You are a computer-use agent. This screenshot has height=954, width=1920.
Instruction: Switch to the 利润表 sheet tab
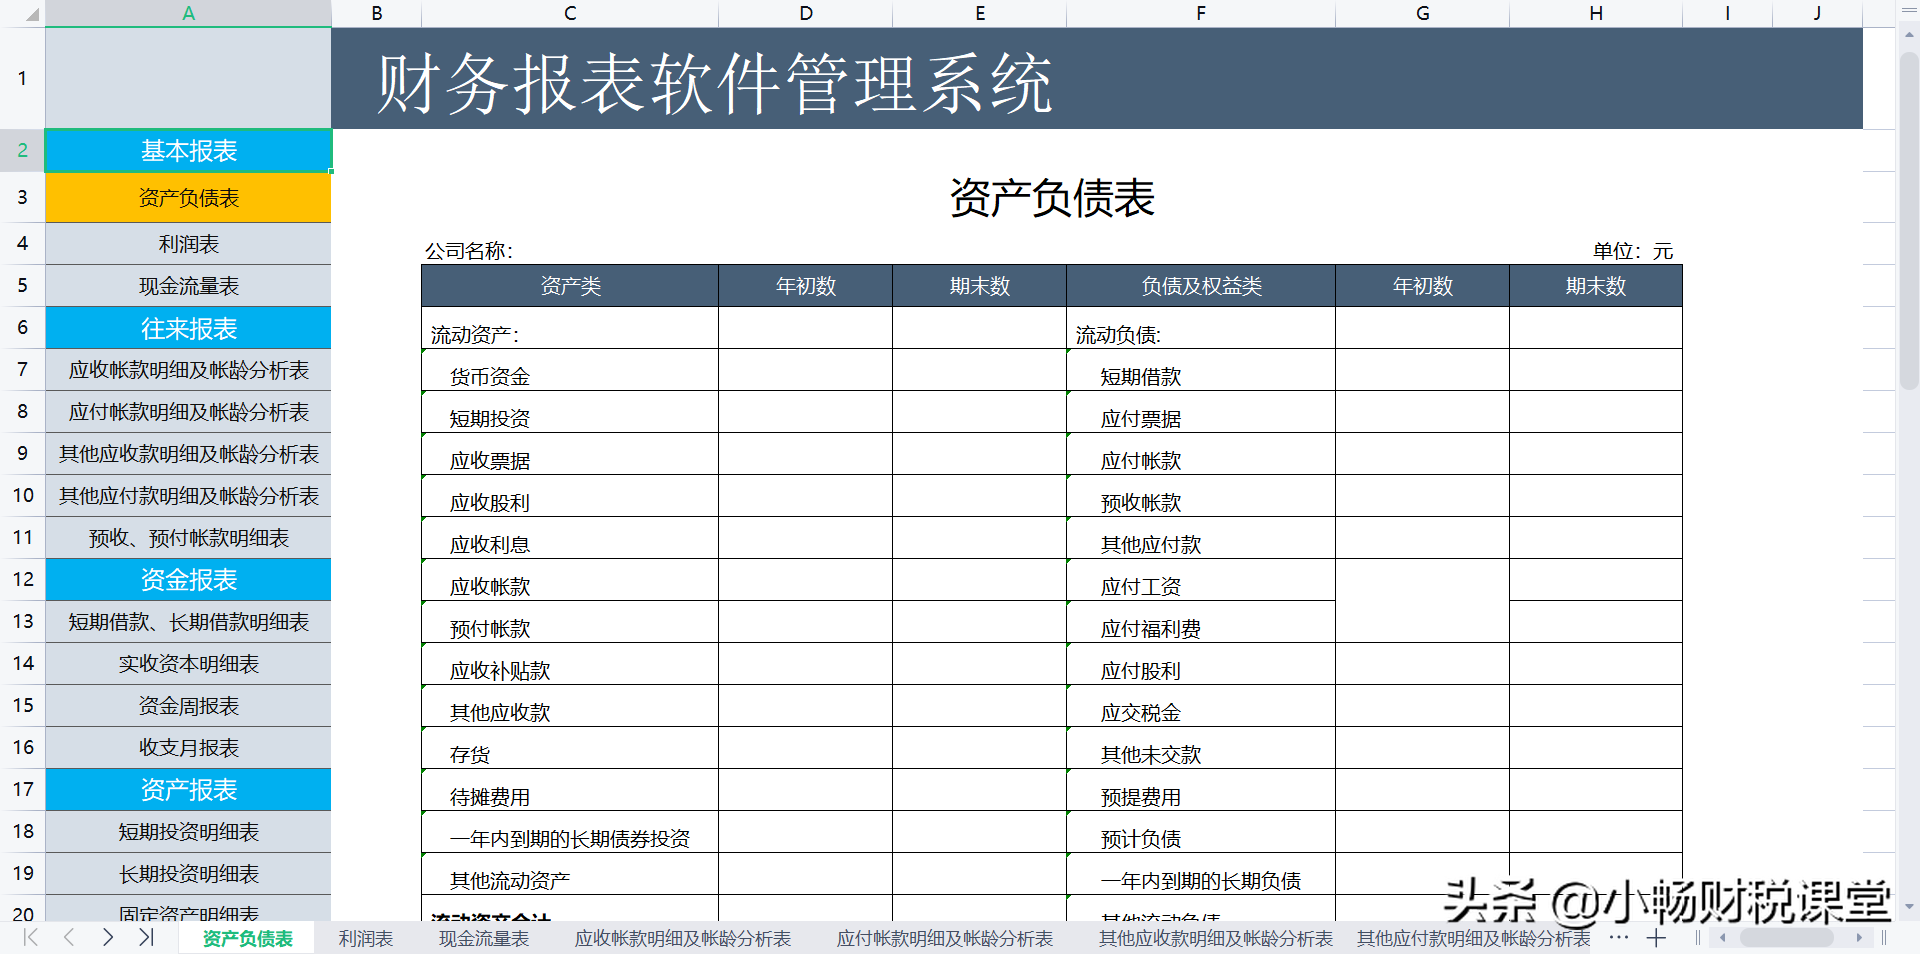click(366, 938)
